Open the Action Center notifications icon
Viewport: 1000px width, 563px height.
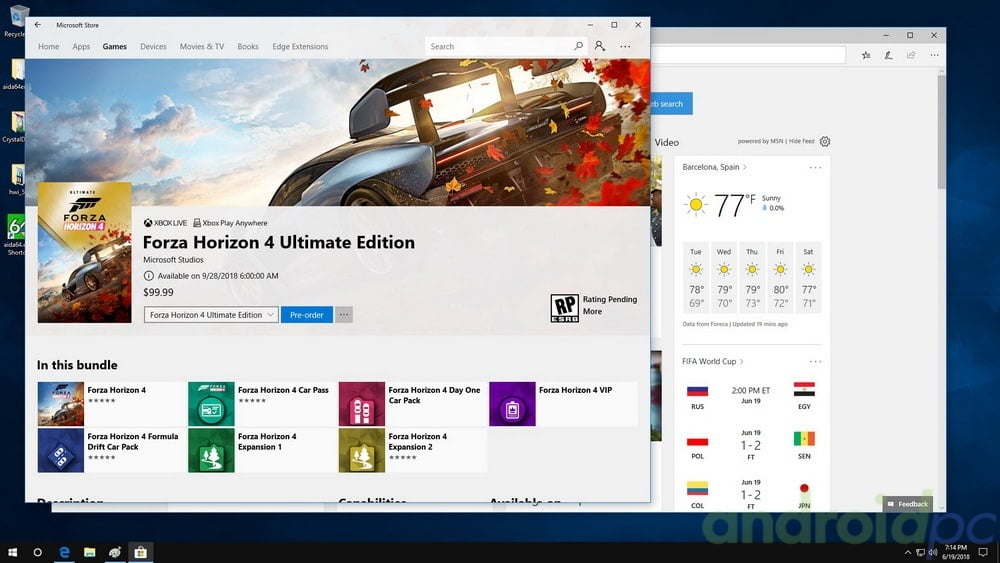pyautogui.click(x=983, y=552)
